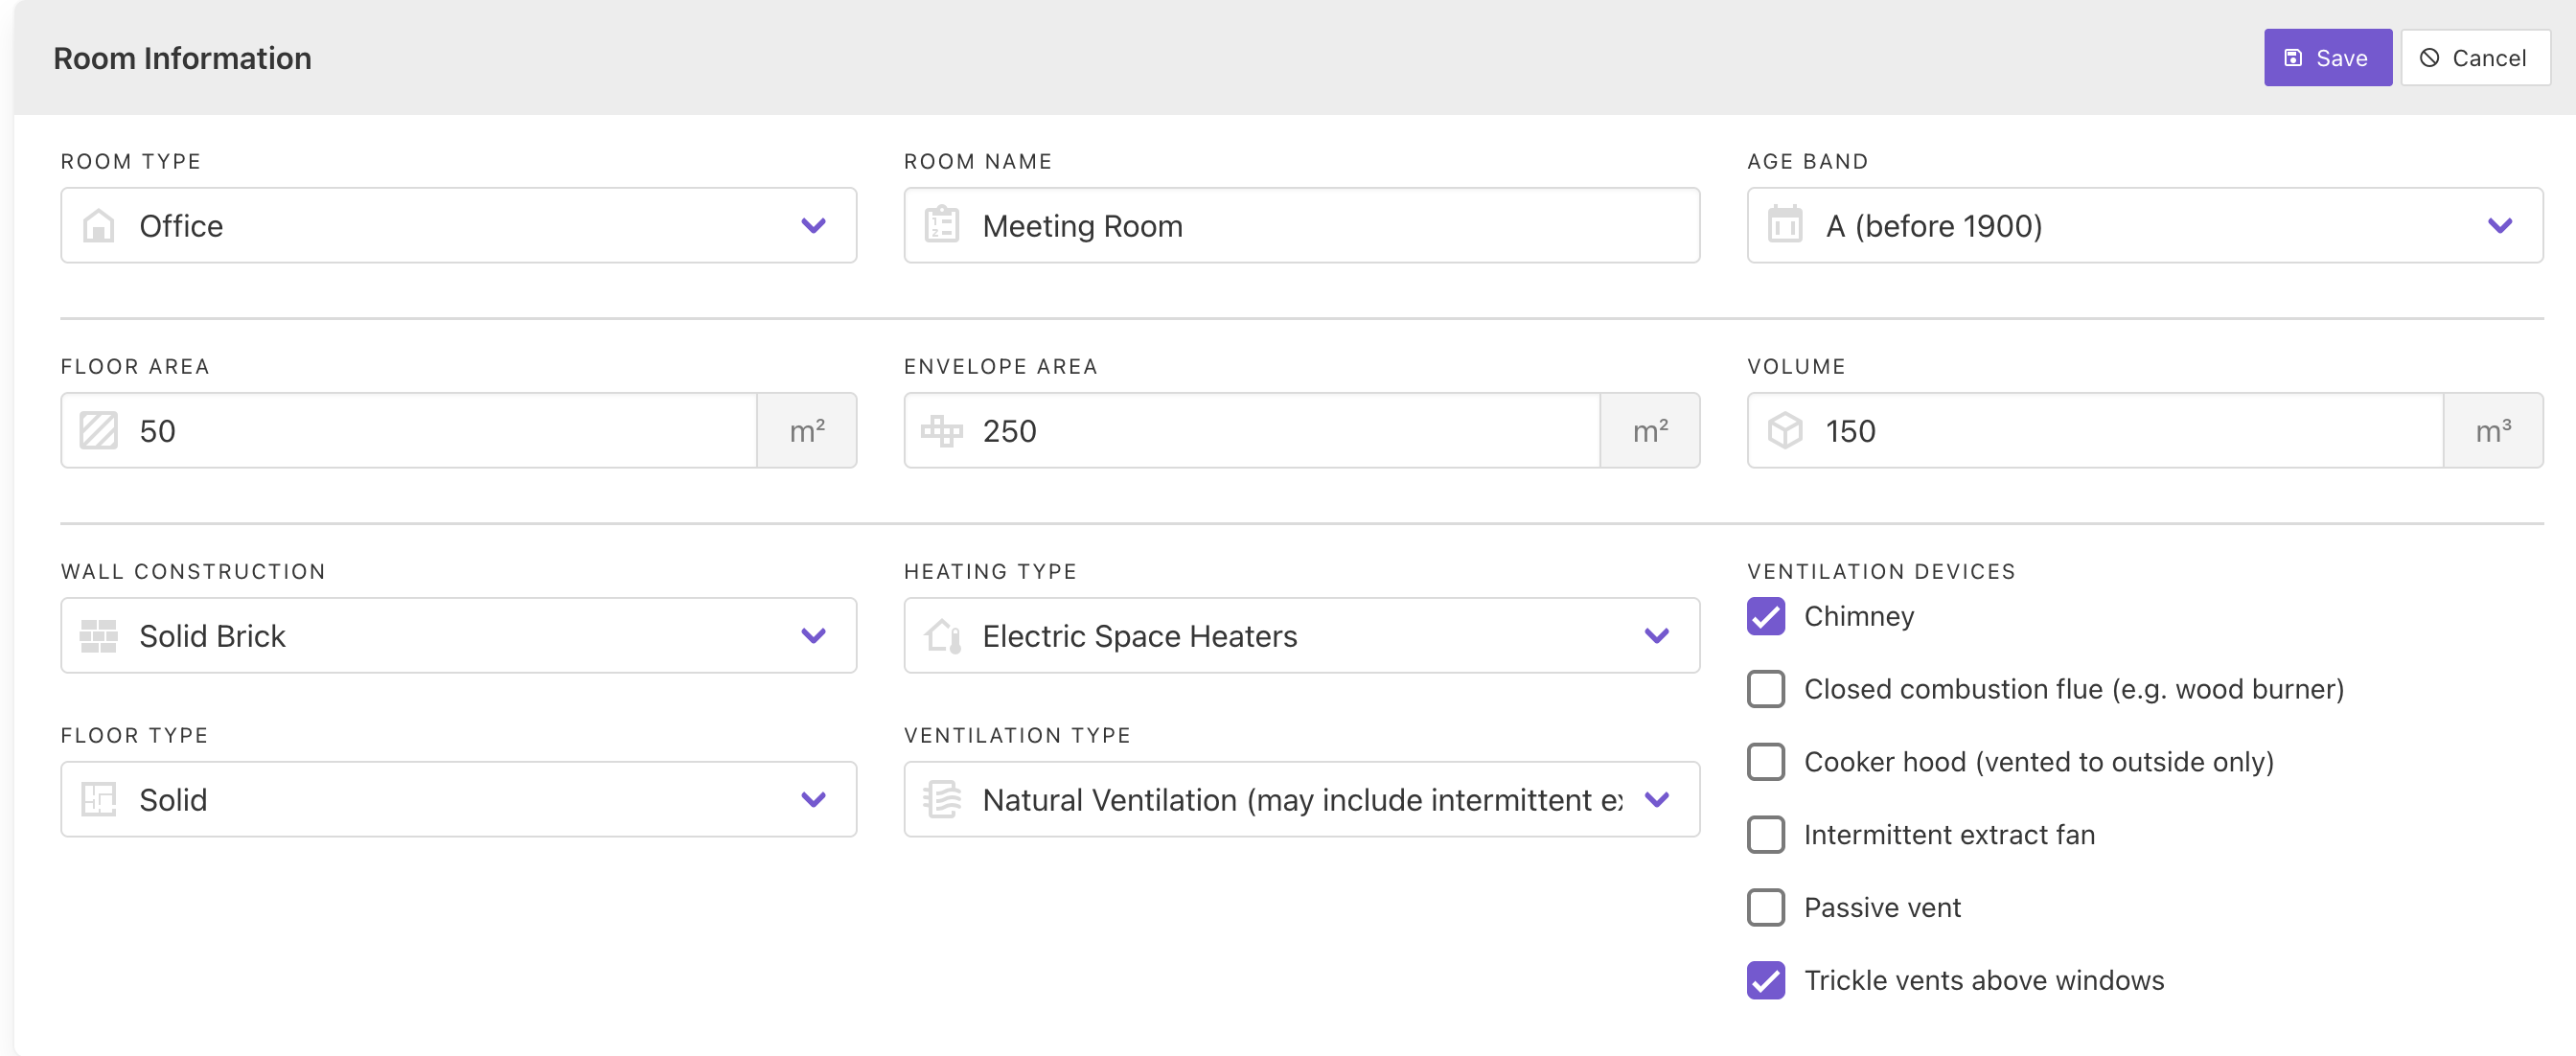Click the hatched floor area icon
Viewport: 2576px width, 1056px height.
[x=98, y=431]
